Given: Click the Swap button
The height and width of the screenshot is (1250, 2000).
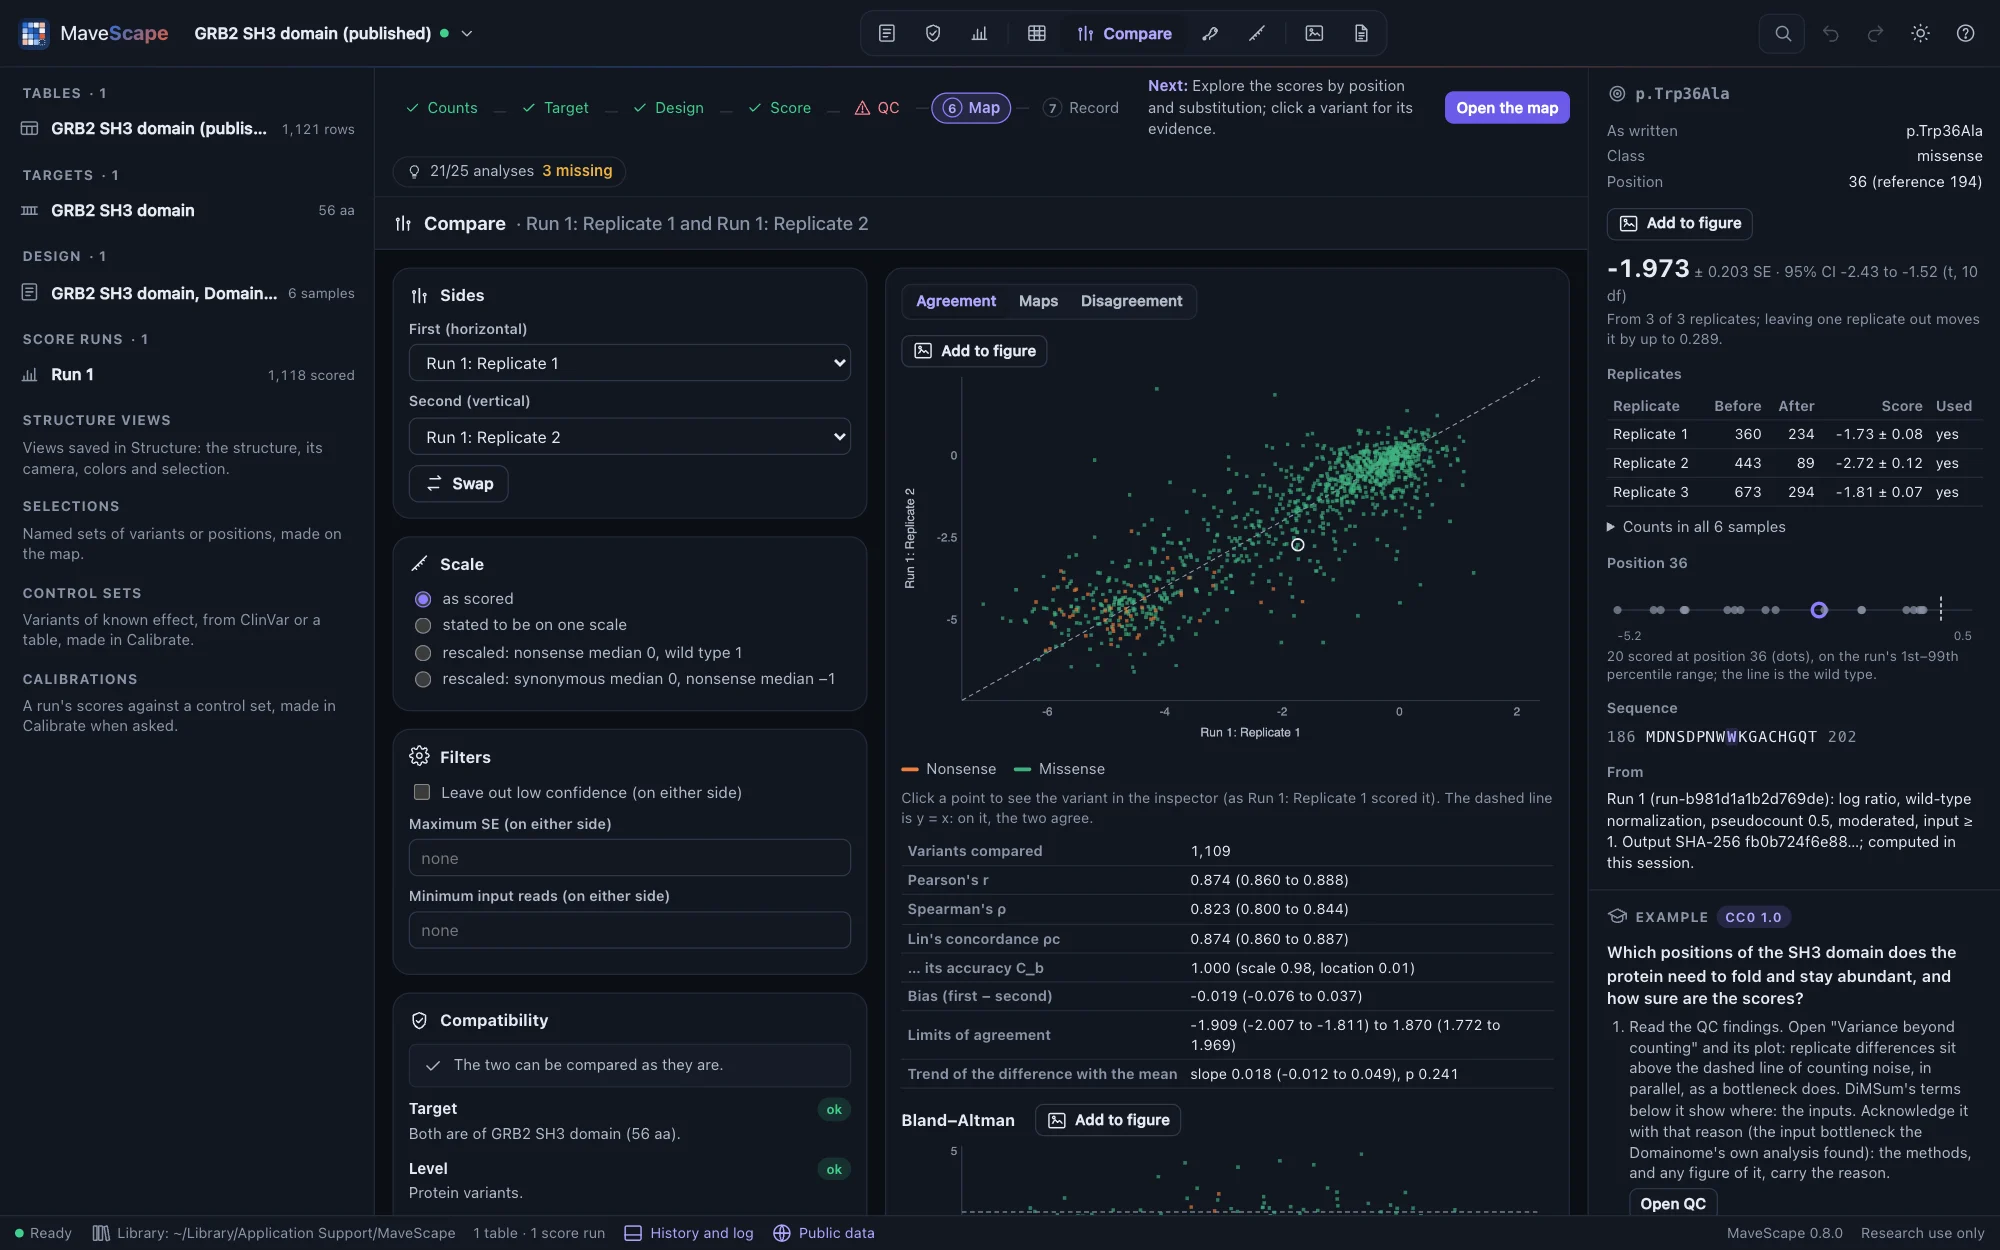Looking at the screenshot, I should click(459, 484).
